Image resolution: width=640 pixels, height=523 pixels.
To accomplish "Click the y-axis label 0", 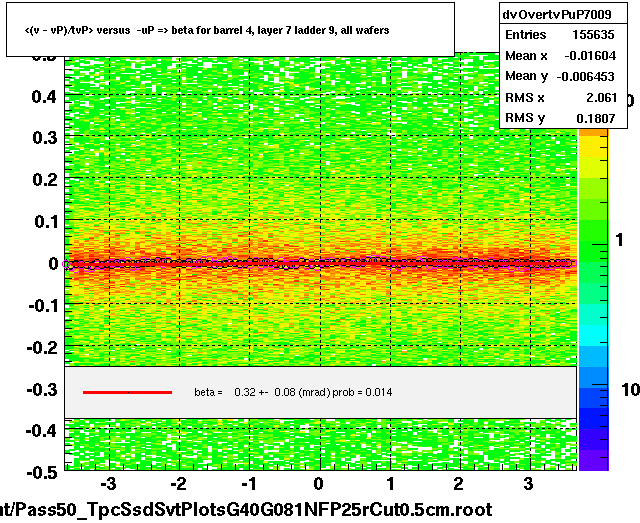I will click(x=53, y=264).
